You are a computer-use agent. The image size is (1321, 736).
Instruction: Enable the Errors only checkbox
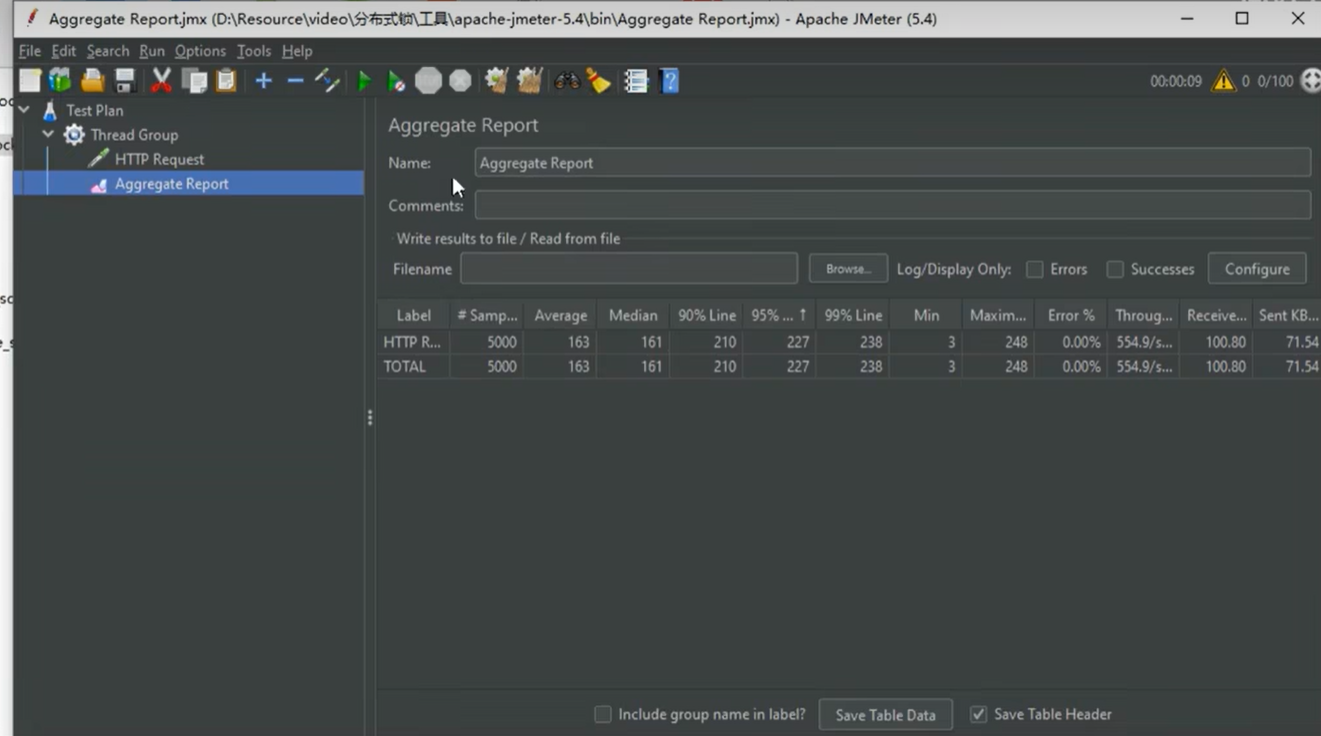tap(1035, 269)
